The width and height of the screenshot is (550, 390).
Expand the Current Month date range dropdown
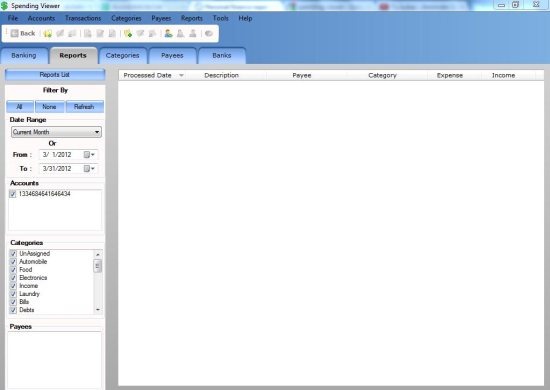[x=97, y=132]
